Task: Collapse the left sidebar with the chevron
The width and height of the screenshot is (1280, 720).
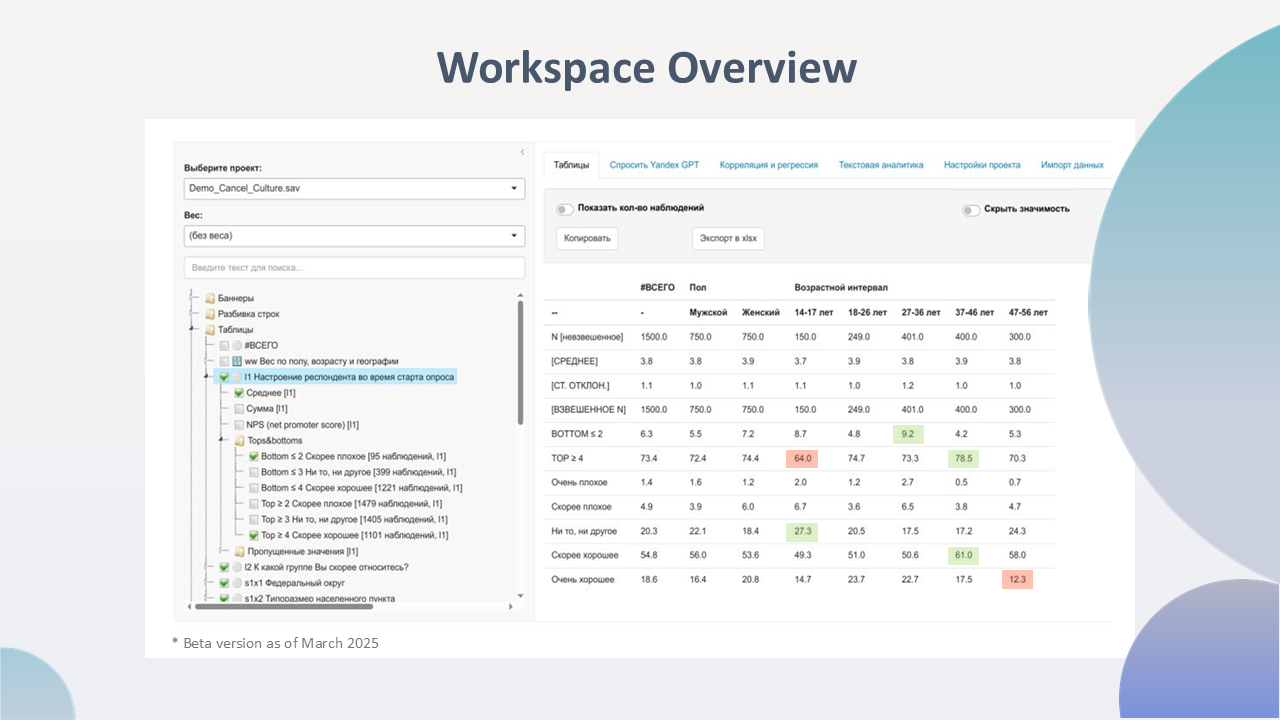Action: pos(521,152)
